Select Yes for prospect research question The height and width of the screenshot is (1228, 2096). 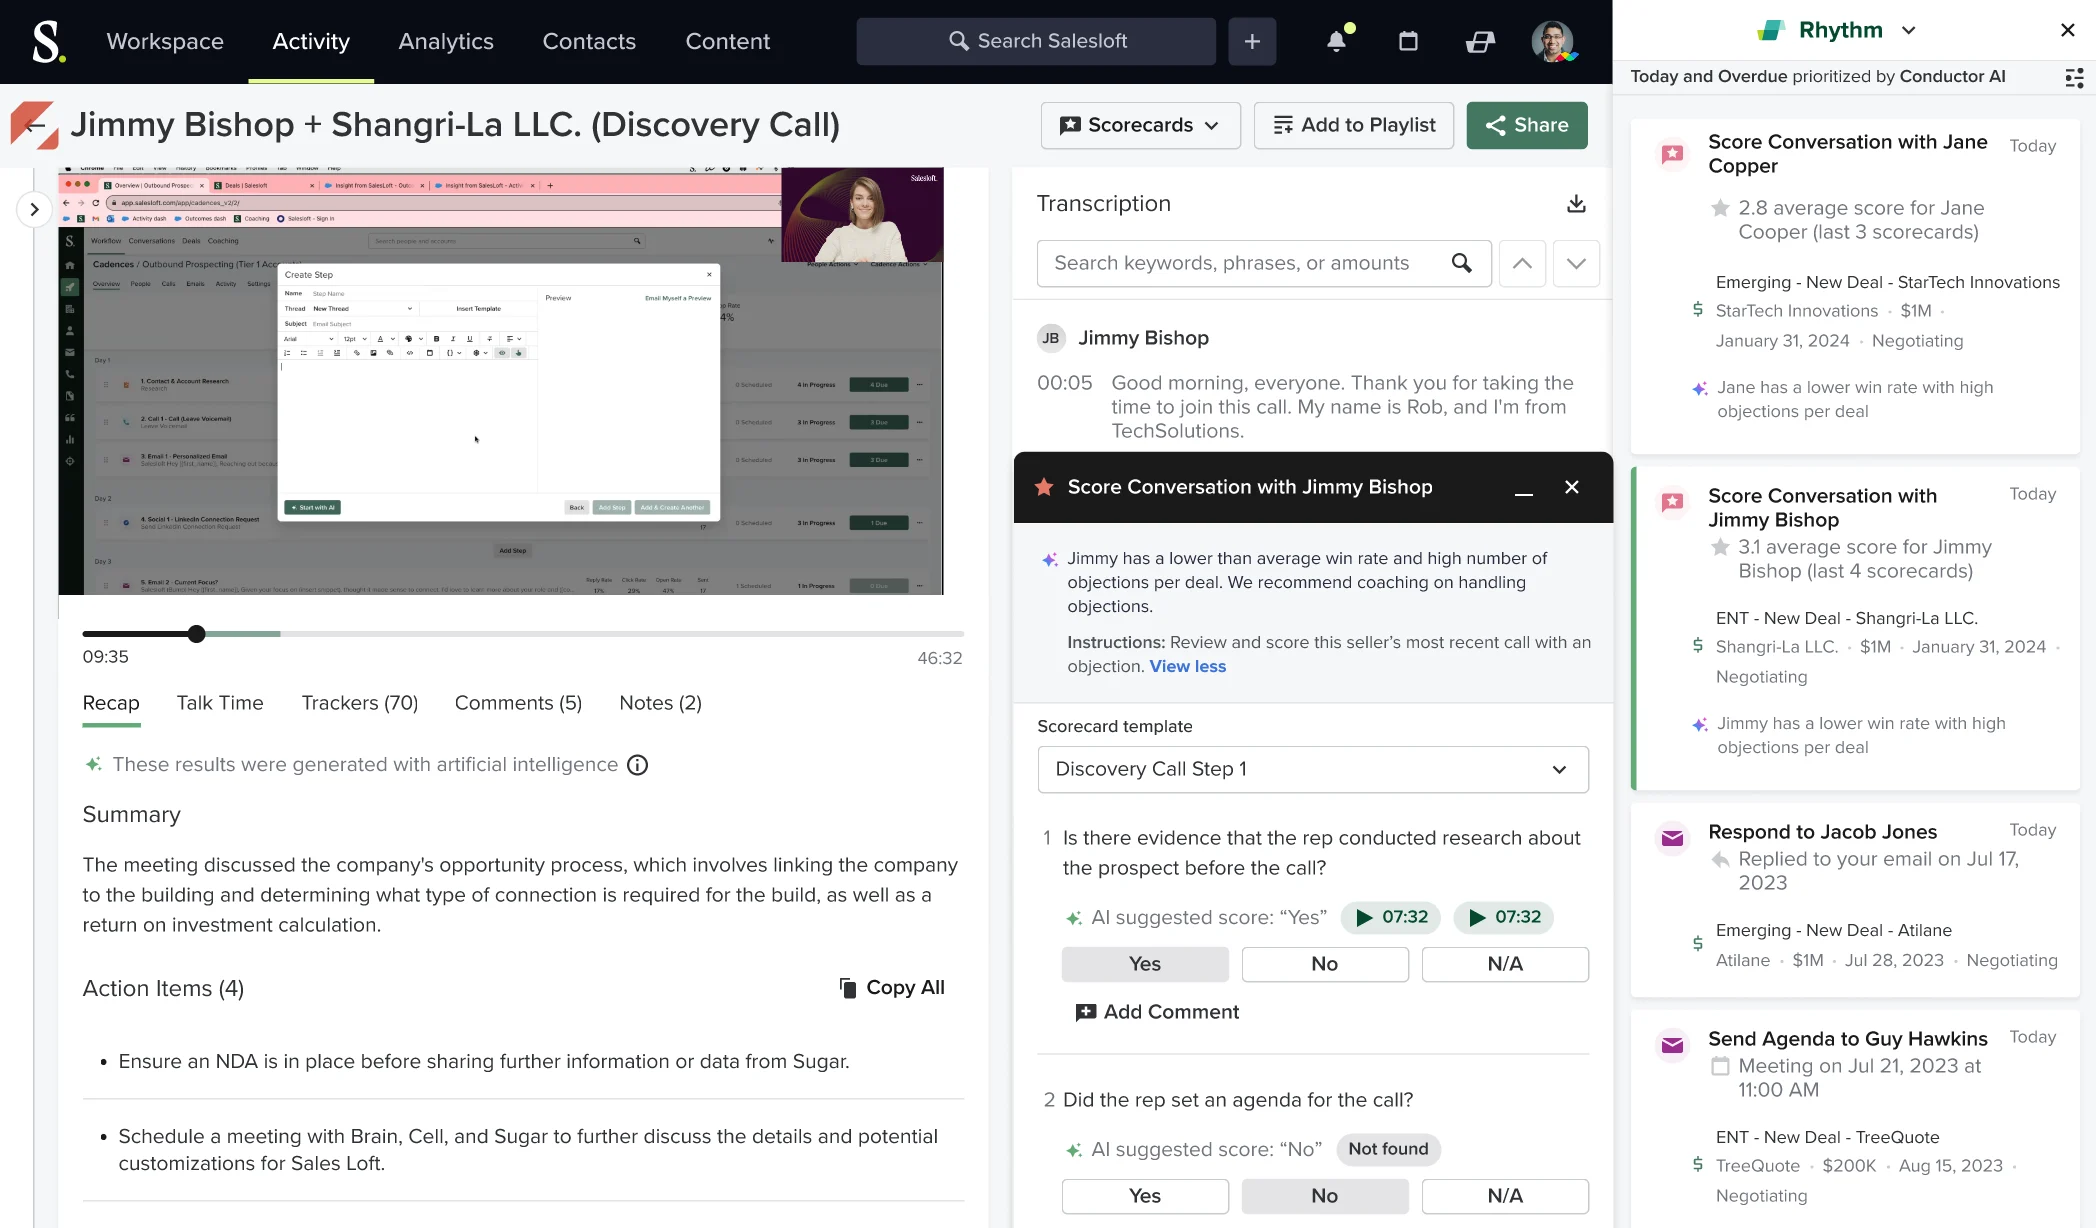pyautogui.click(x=1145, y=964)
